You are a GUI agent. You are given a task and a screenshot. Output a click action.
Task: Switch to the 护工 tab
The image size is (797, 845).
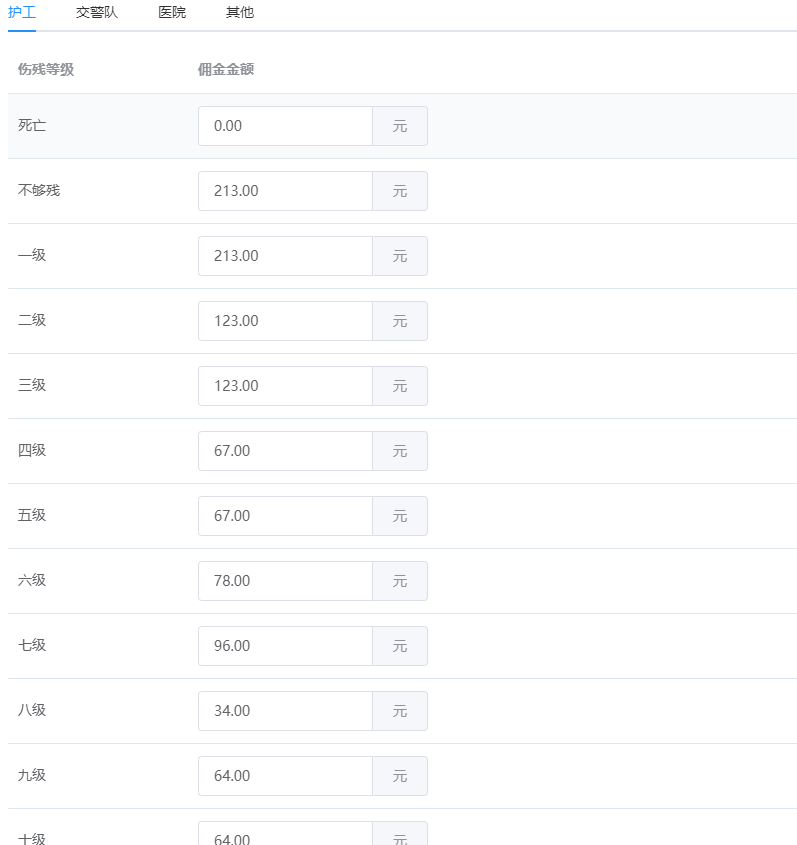click(22, 12)
